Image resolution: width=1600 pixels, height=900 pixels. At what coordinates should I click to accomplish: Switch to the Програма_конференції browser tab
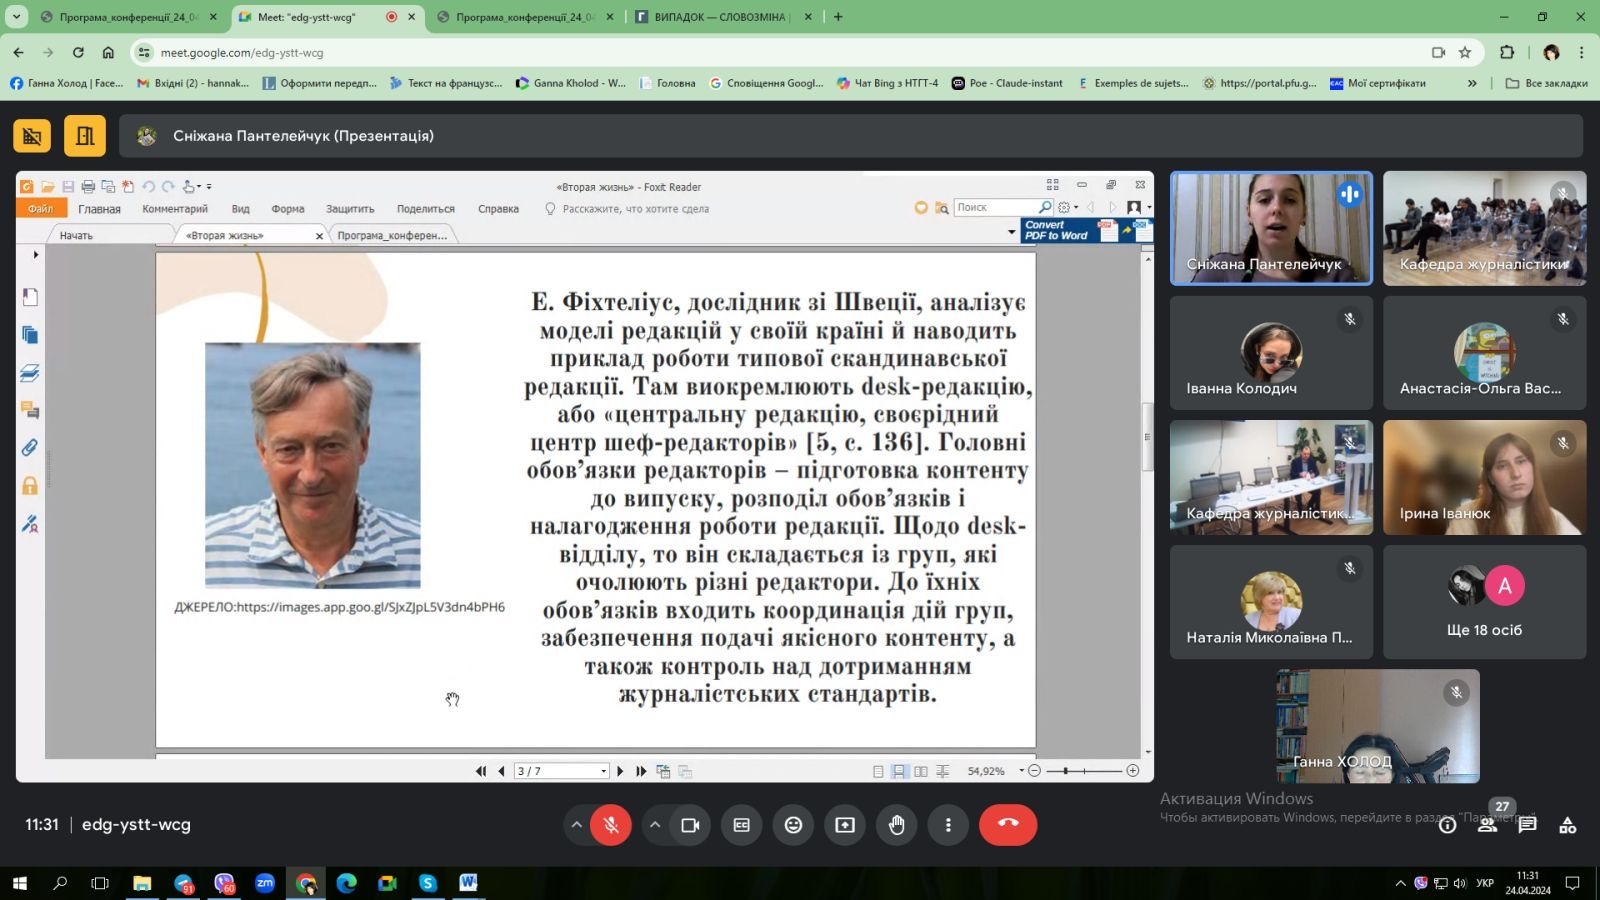coord(127,17)
